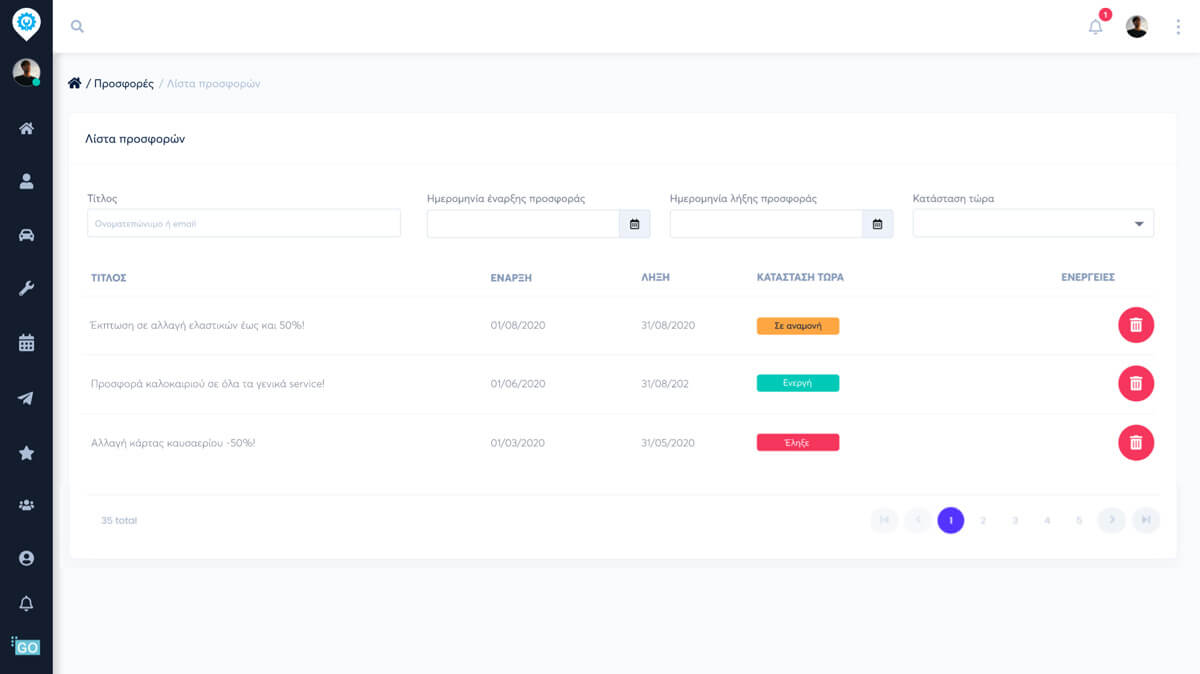
Task: Delete the offer Έκπτωση σε αλλαγή ελαστικών
Action: (x=1136, y=325)
